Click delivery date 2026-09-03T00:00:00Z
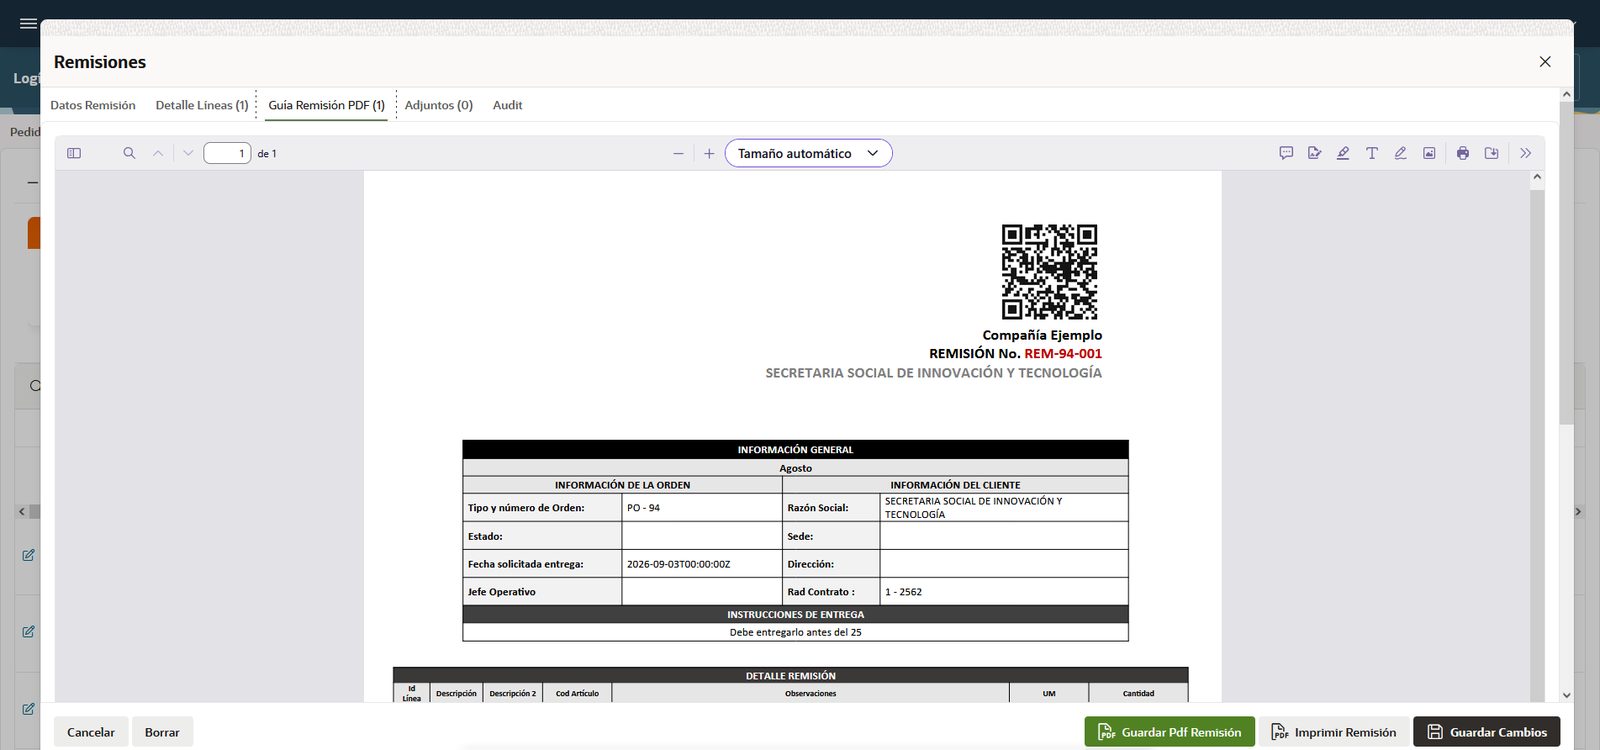The width and height of the screenshot is (1600, 750). (x=678, y=564)
